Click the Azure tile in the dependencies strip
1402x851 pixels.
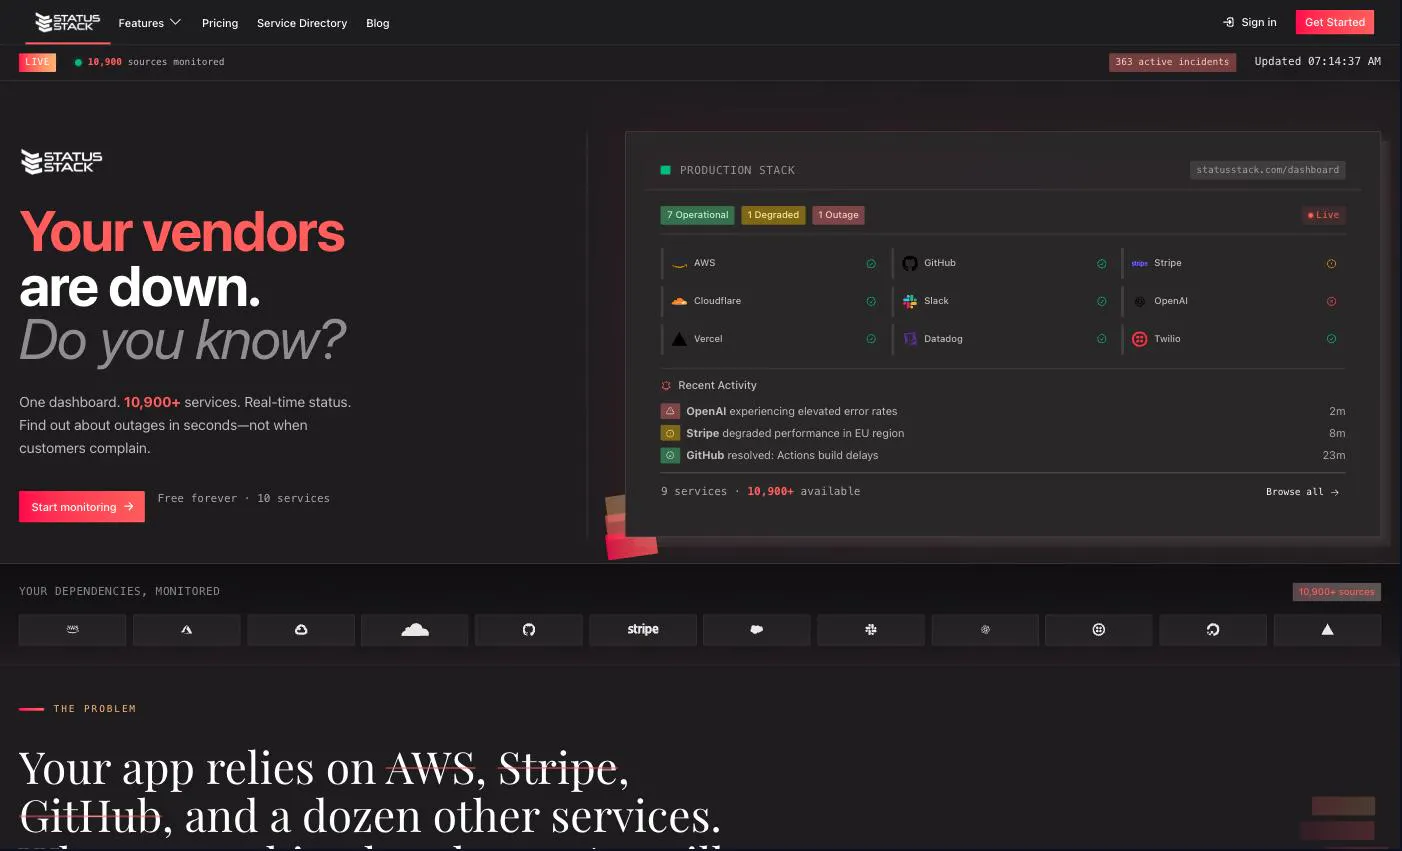coord(187,629)
